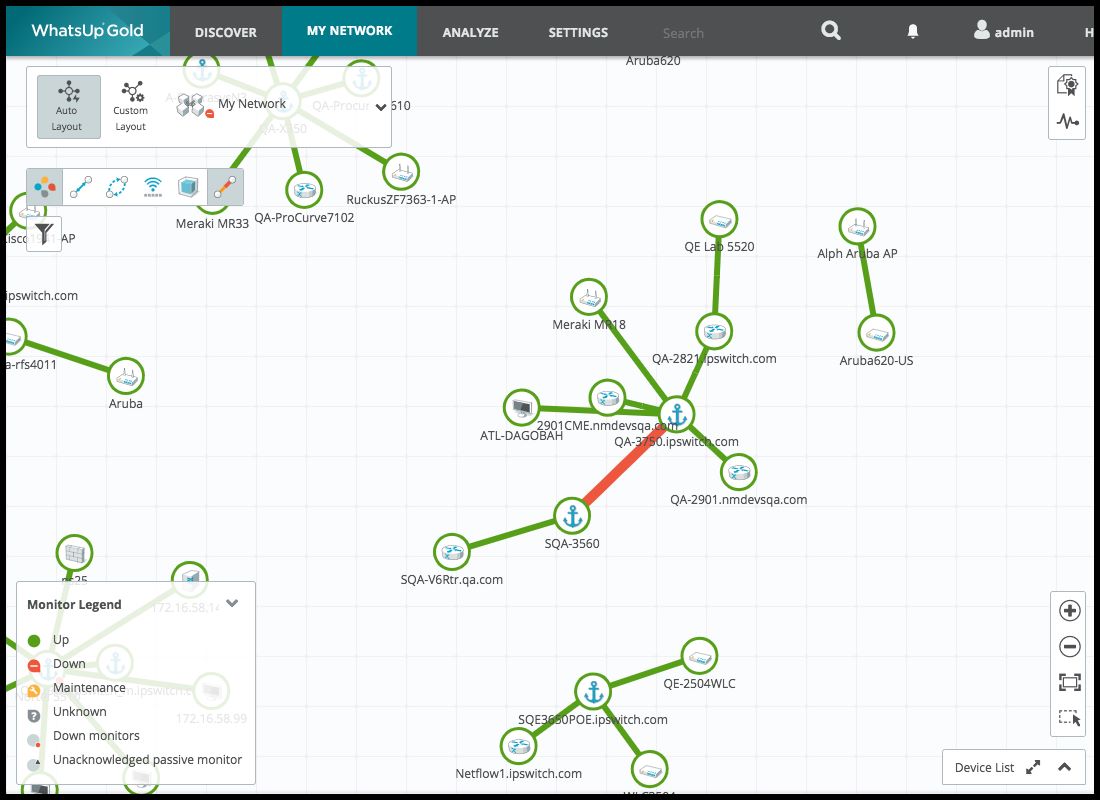The height and width of the screenshot is (800, 1100).
Task: Click the fit-to-screen map control
Action: pyautogui.click(x=1069, y=682)
